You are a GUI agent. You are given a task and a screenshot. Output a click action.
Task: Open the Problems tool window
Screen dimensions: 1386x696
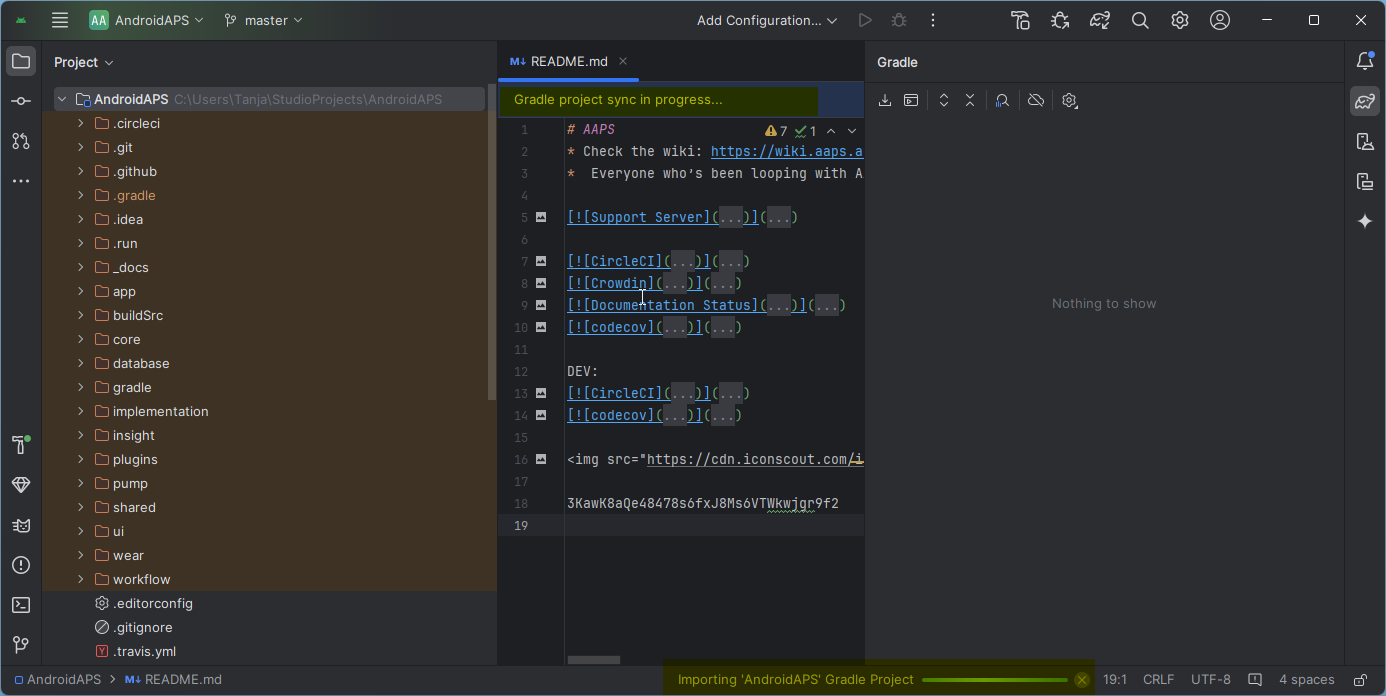(x=21, y=565)
